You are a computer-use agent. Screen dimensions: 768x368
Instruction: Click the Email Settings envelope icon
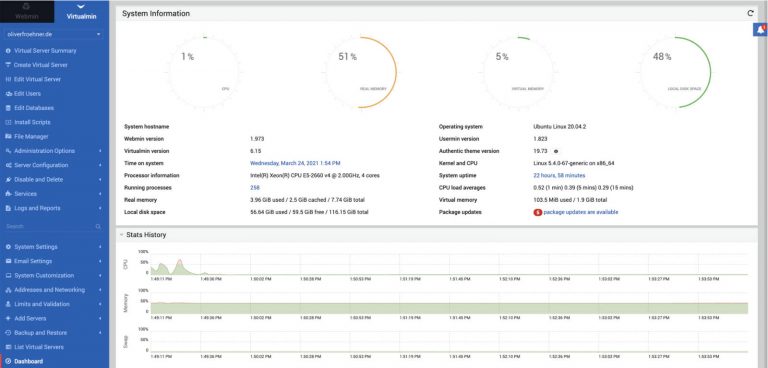pyautogui.click(x=8, y=261)
